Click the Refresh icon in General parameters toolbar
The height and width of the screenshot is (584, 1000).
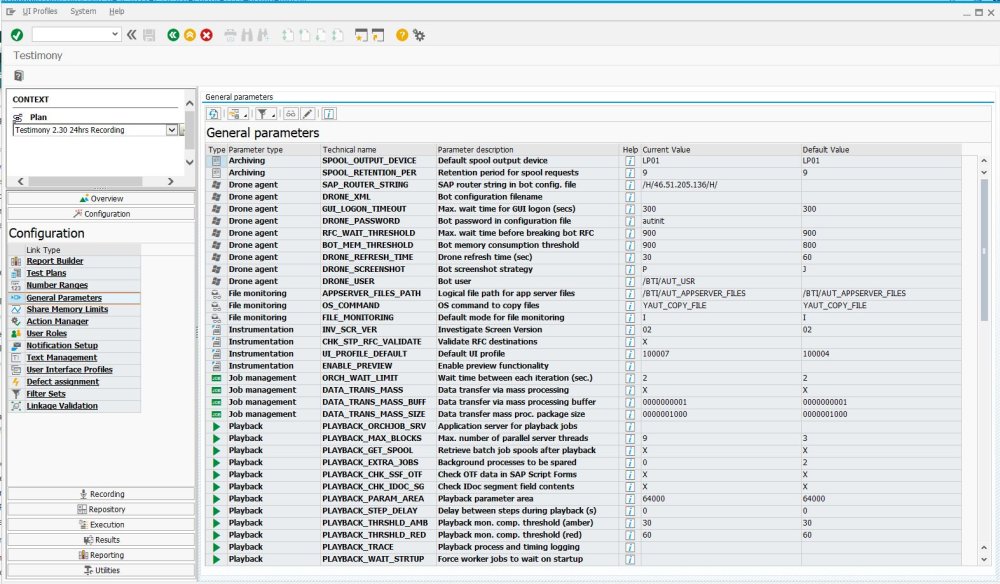pos(214,113)
